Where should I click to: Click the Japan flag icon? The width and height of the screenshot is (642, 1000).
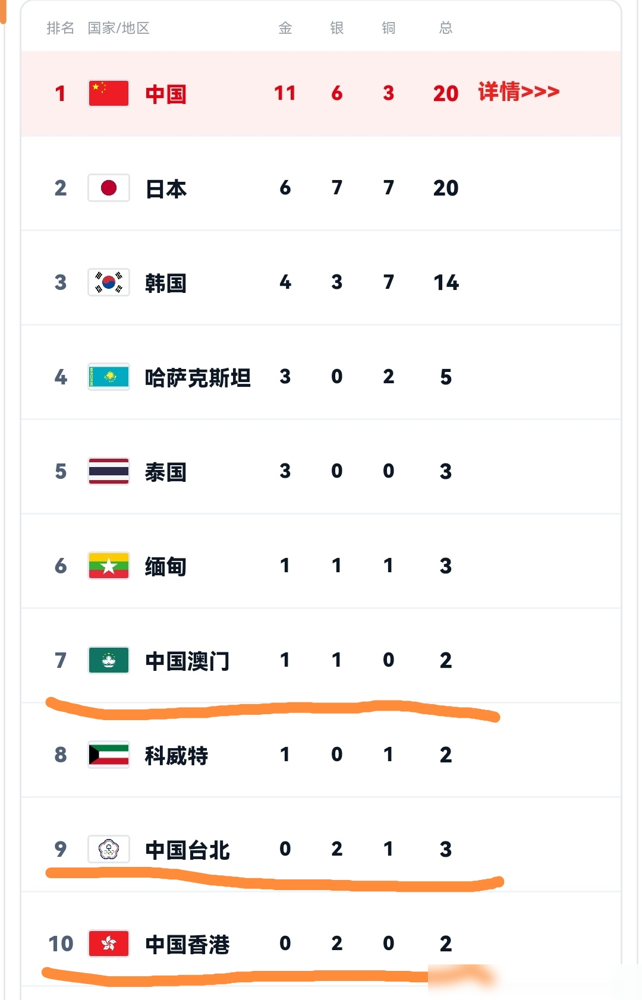pos(108,188)
